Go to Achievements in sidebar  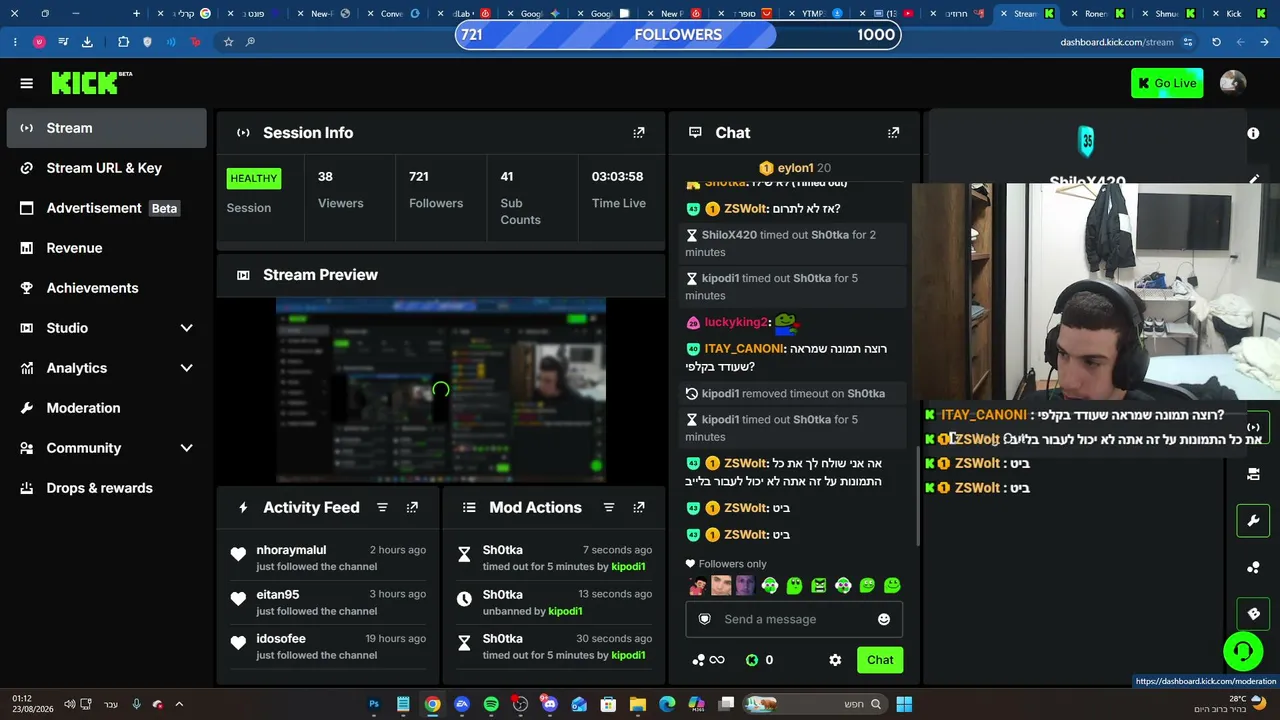click(106, 288)
